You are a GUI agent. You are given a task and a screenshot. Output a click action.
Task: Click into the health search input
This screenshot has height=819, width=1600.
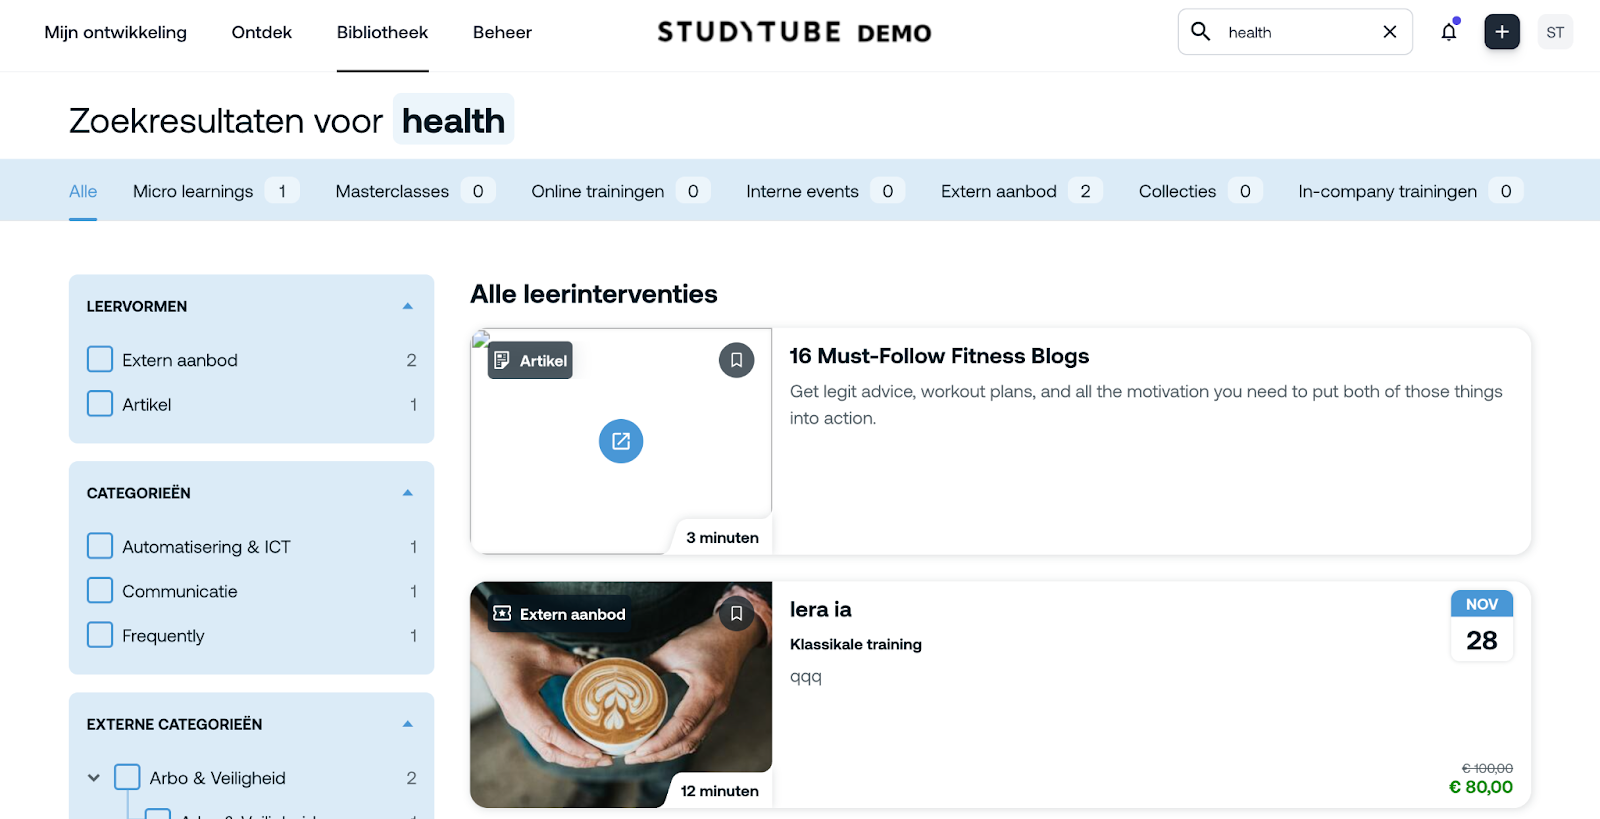(1295, 32)
